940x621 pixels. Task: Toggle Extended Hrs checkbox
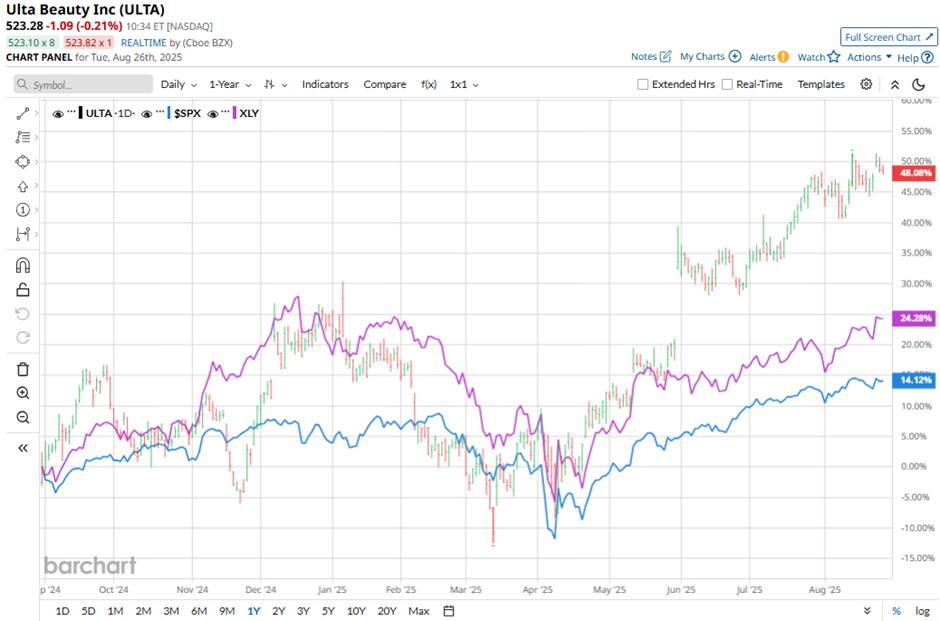(643, 85)
